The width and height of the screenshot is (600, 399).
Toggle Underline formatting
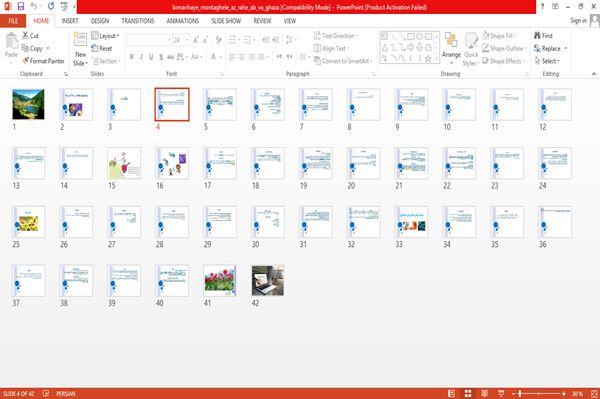pos(151,57)
